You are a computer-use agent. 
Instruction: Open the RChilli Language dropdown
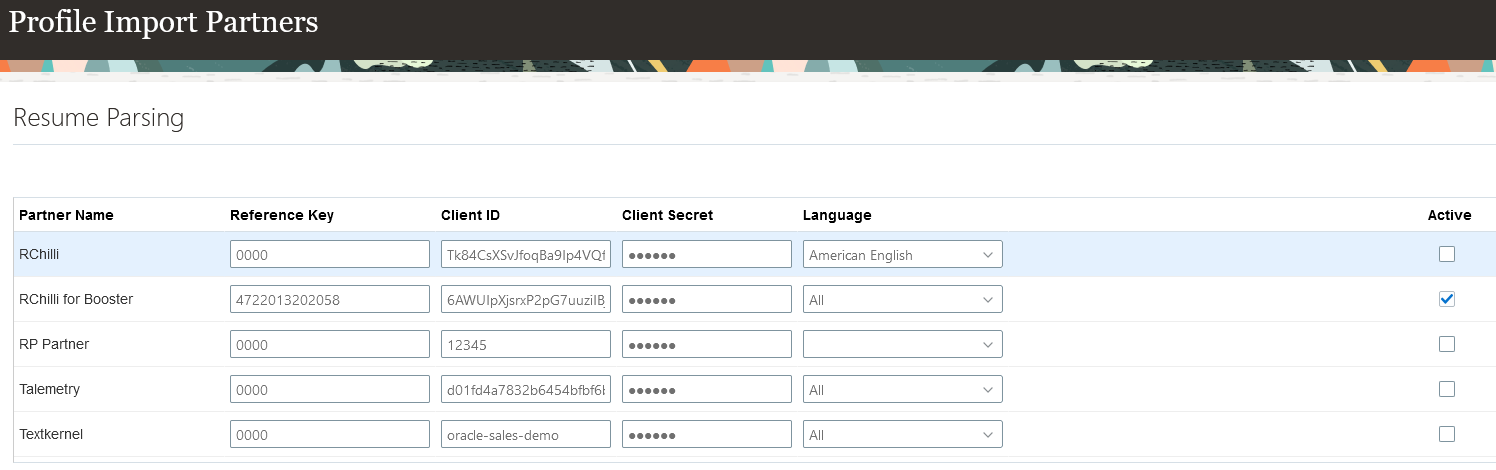coord(903,254)
